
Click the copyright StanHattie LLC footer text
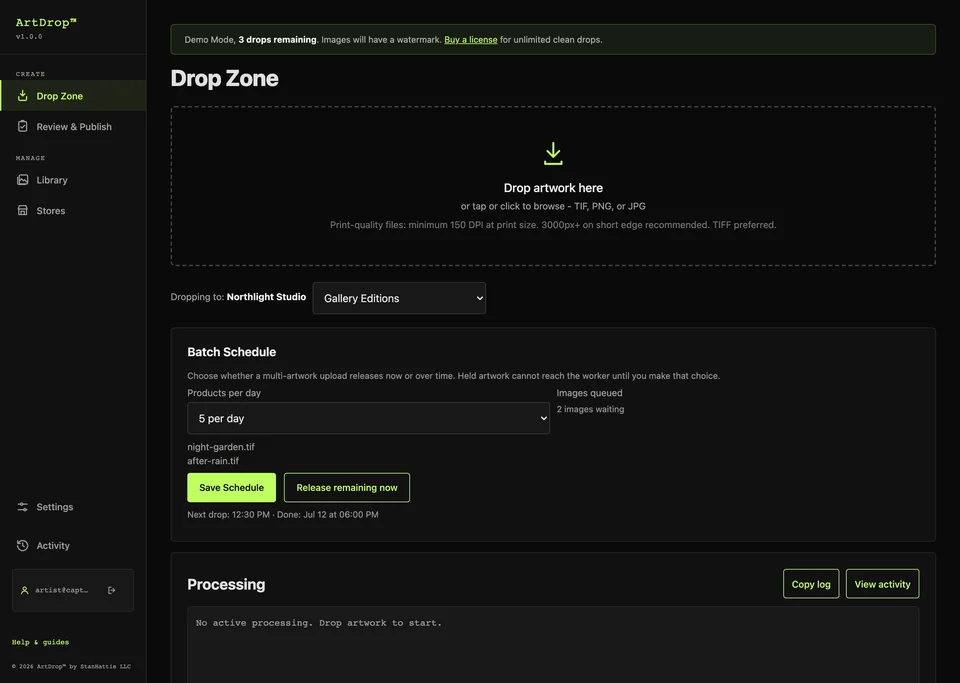click(x=71, y=666)
